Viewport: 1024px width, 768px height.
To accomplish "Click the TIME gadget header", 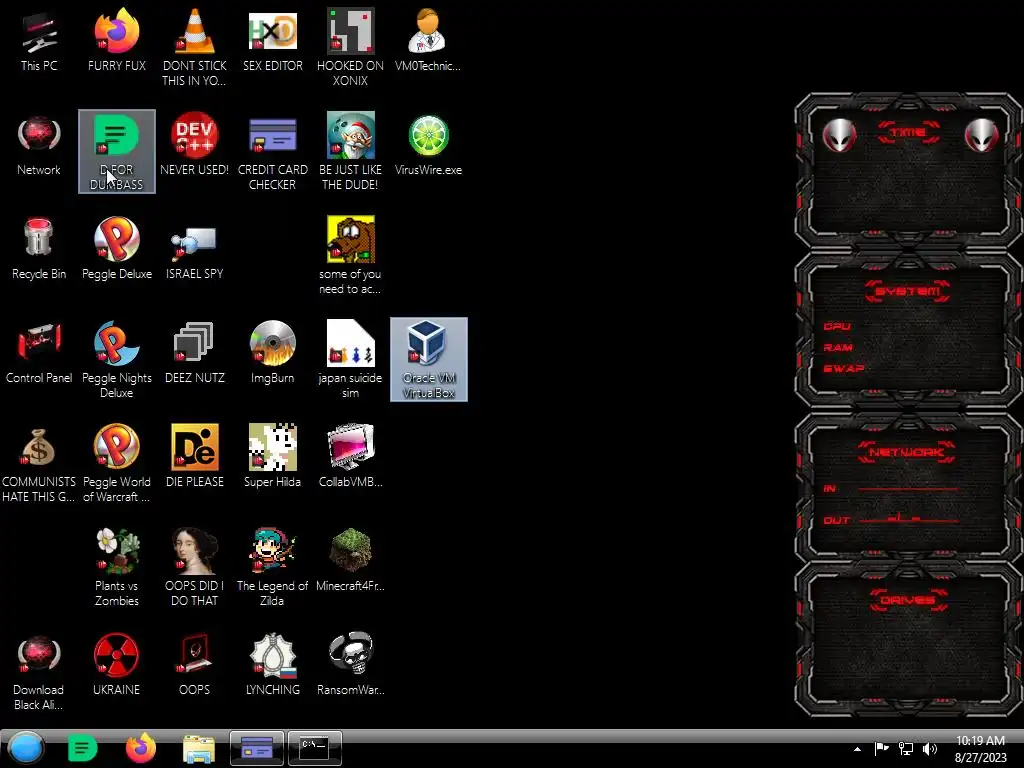I will [x=908, y=133].
